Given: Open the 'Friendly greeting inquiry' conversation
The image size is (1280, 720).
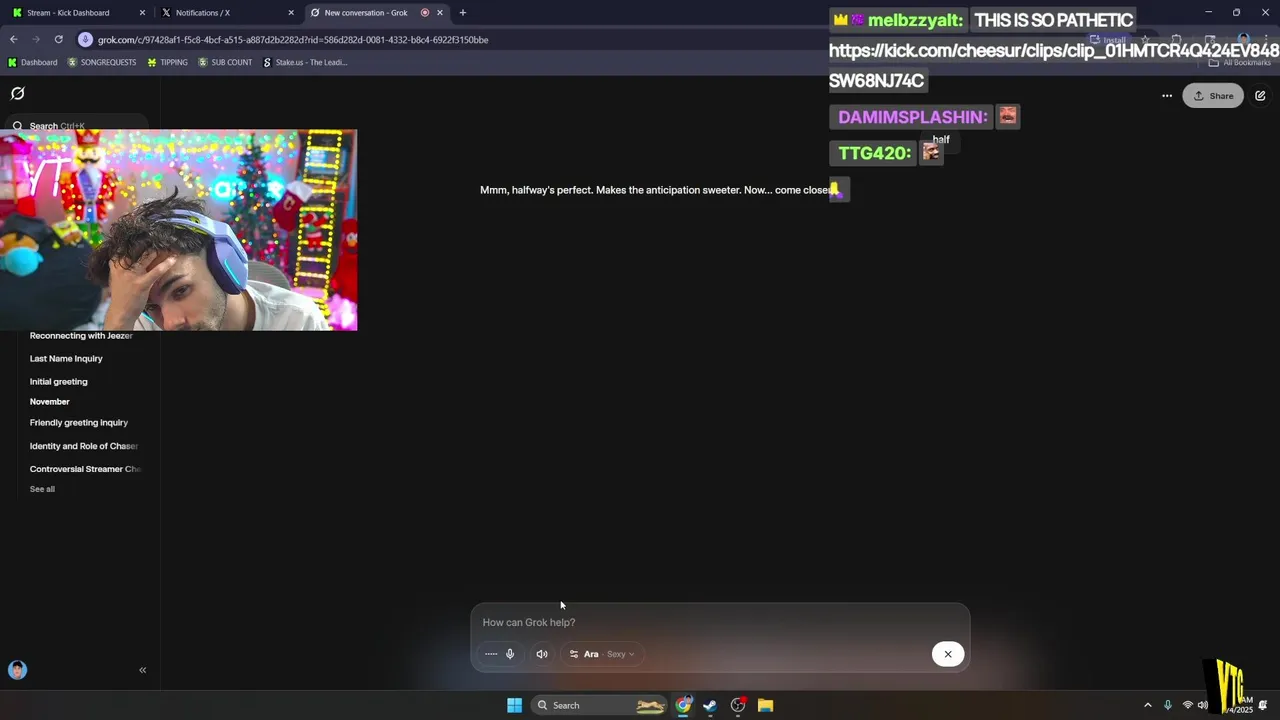Looking at the screenshot, I should tap(79, 423).
